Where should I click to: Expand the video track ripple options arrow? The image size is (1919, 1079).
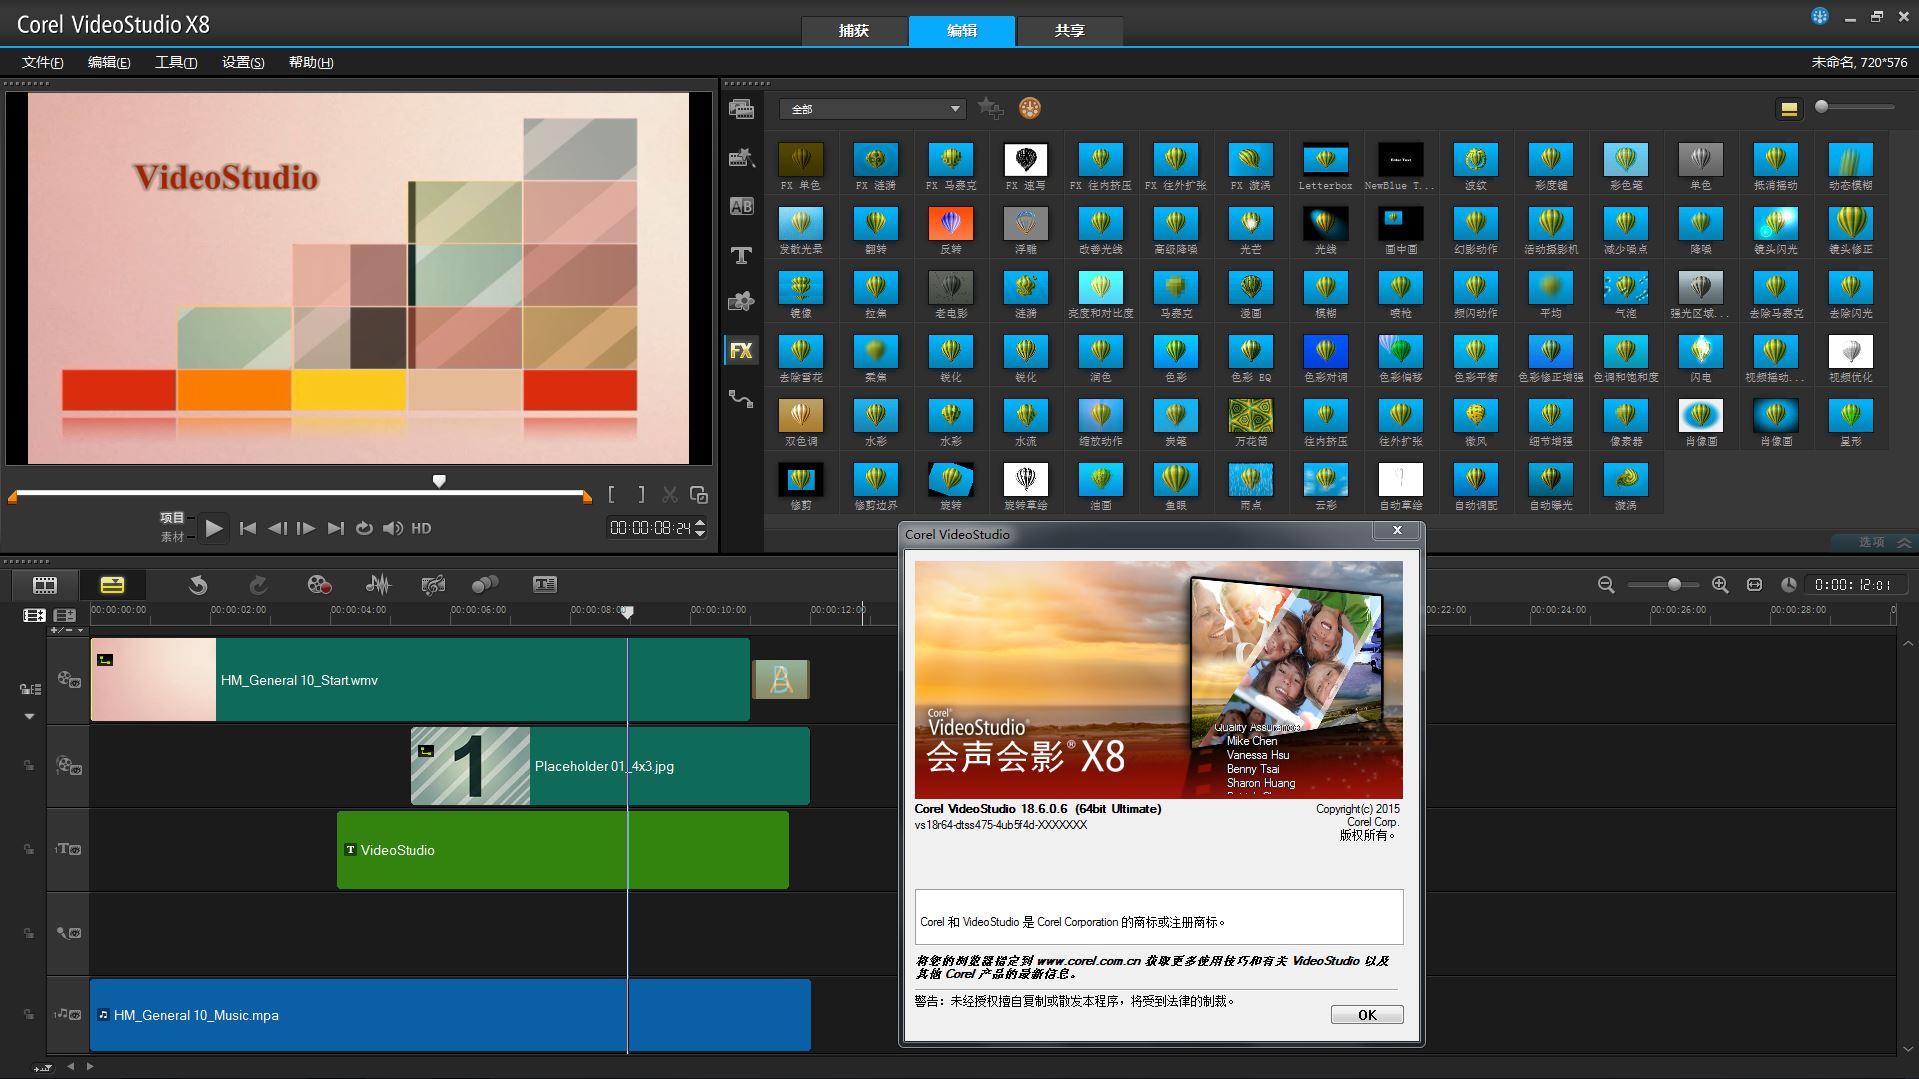29,716
